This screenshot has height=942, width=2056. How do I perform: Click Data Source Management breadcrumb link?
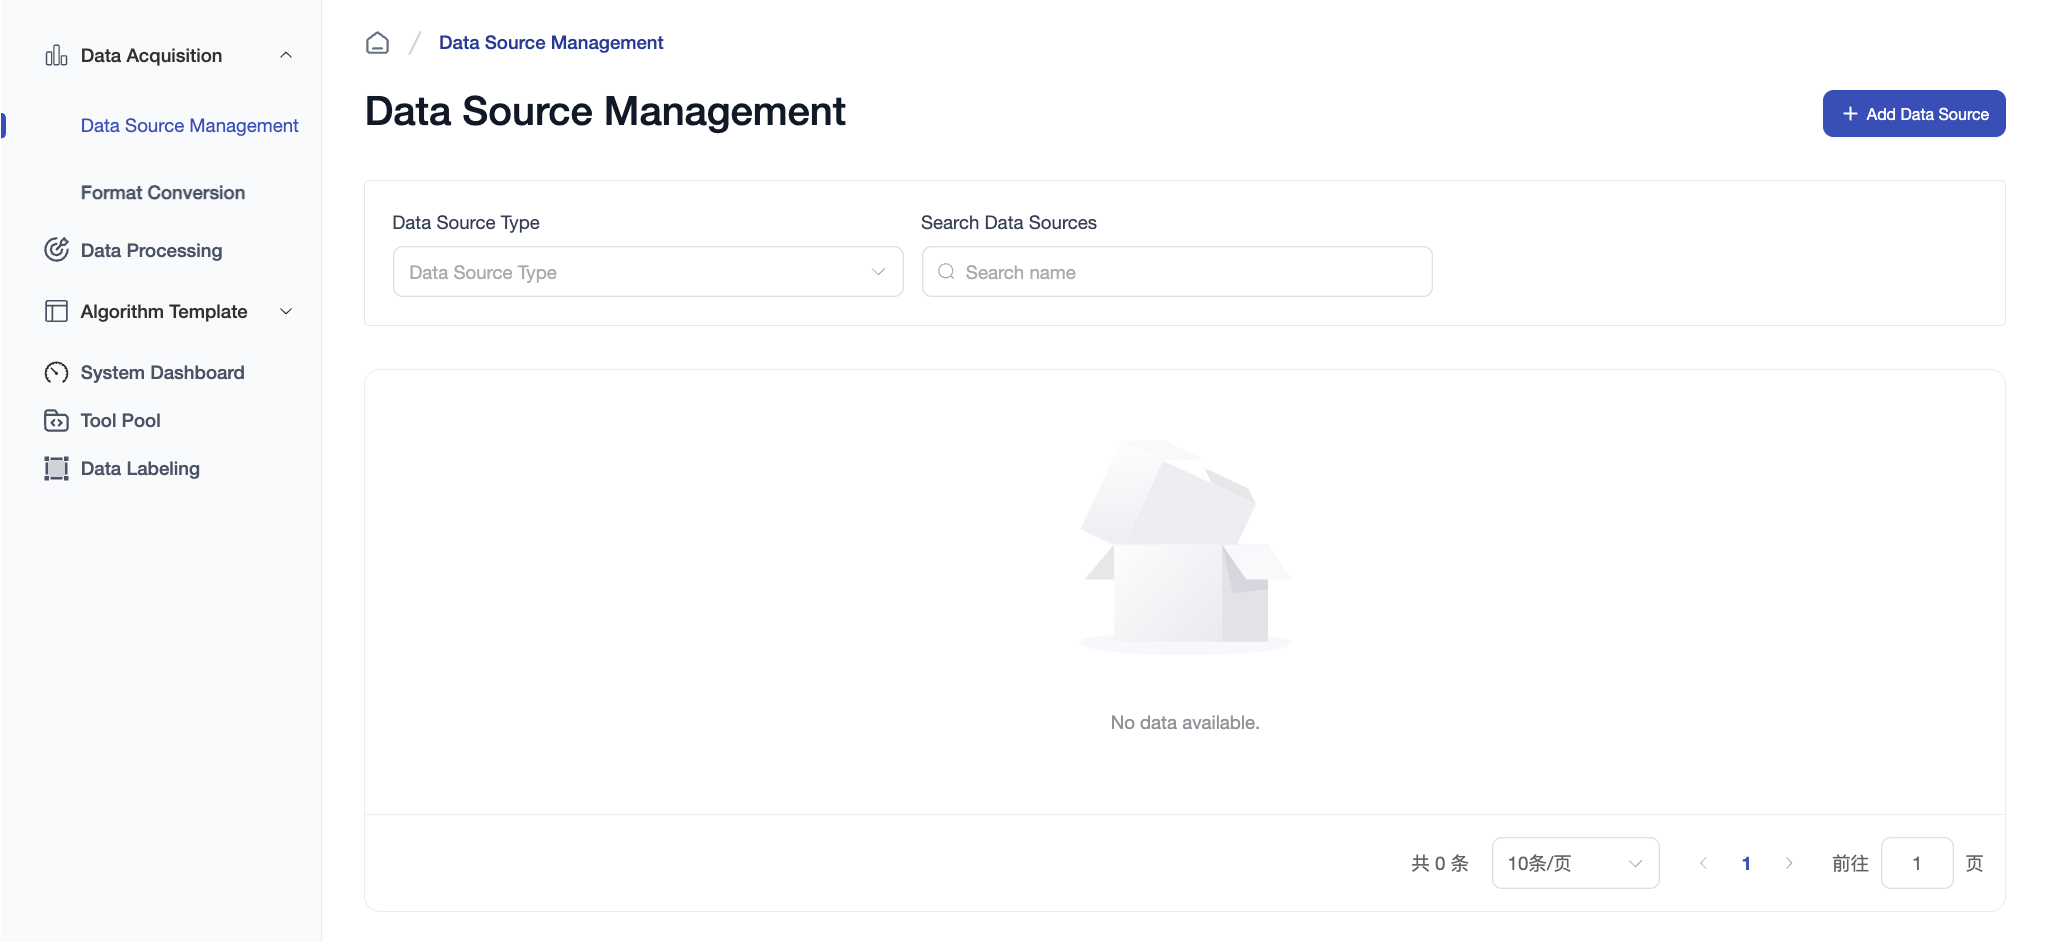(551, 43)
